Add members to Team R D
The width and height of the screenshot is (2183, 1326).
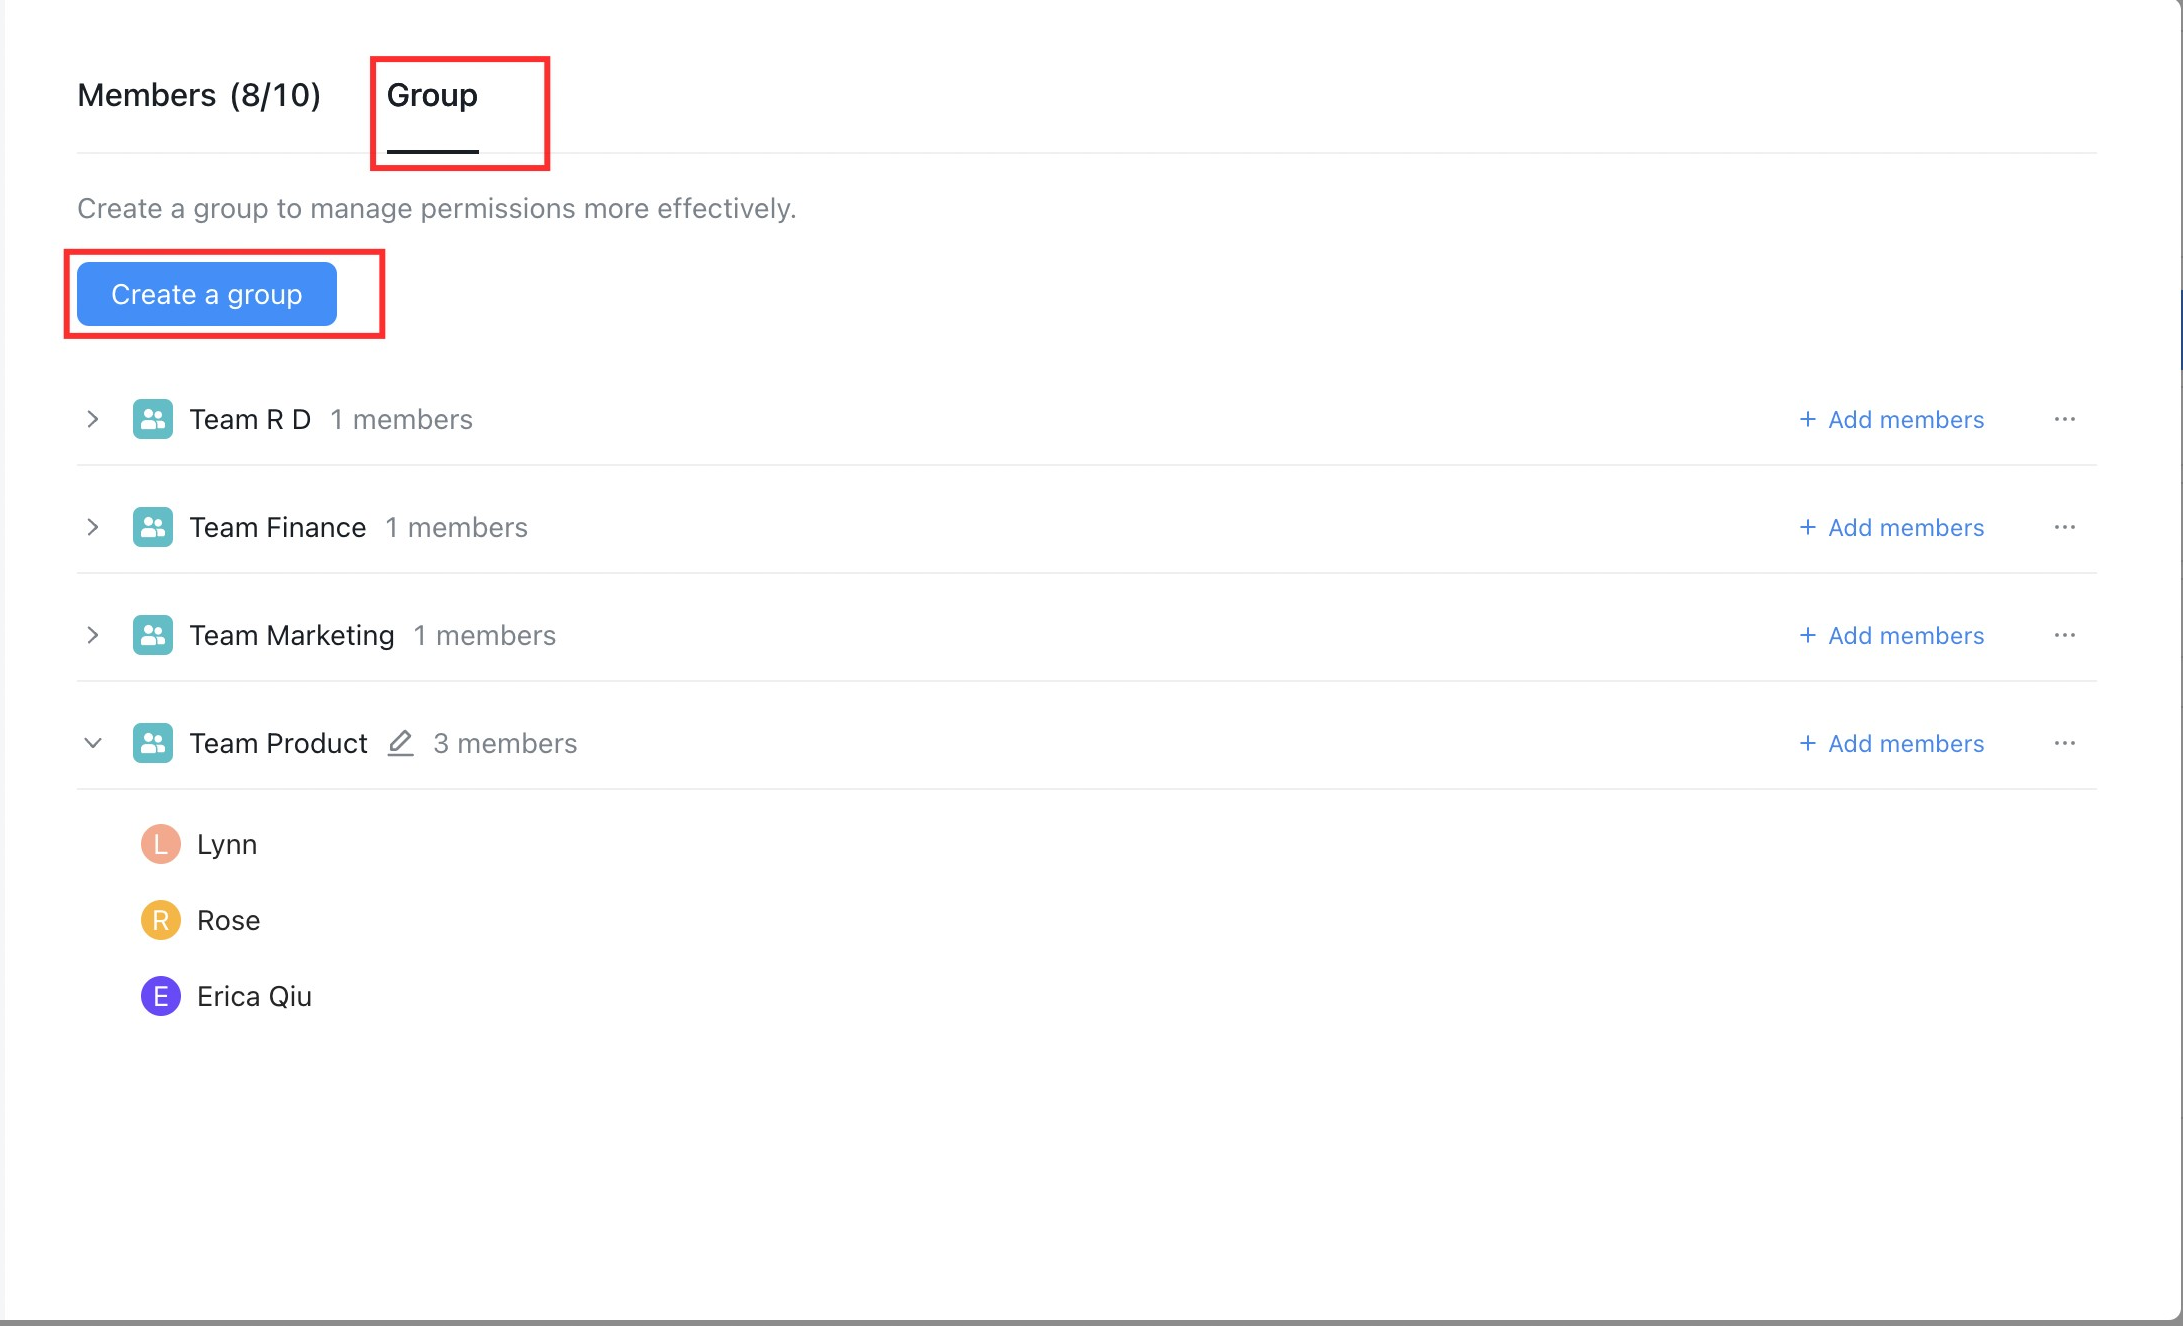pos(1891,419)
